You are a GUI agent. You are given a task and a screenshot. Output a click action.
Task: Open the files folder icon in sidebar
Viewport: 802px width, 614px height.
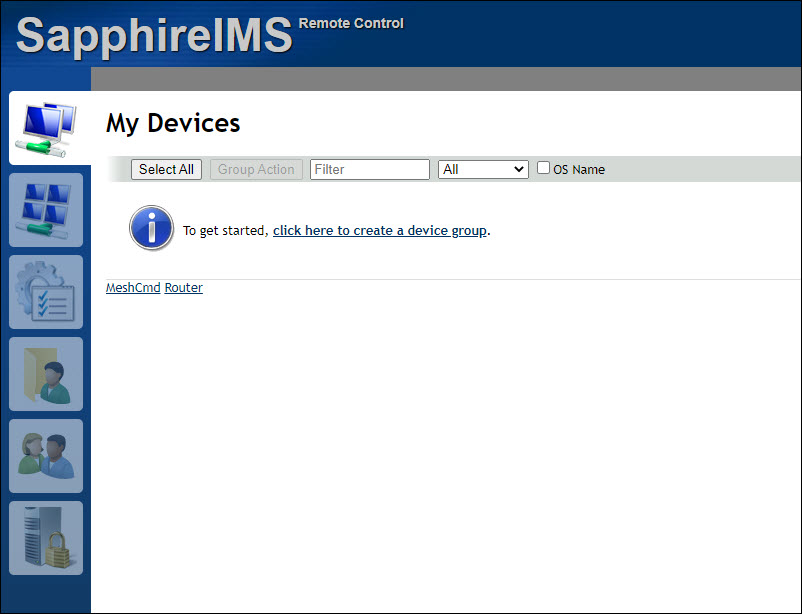click(x=45, y=374)
